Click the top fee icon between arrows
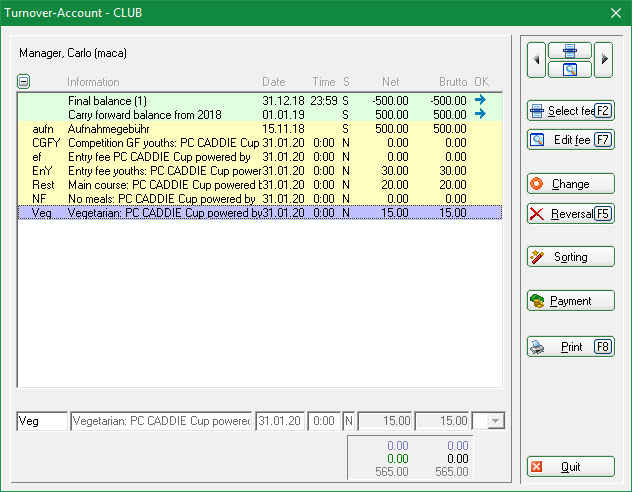The width and height of the screenshot is (632, 492). 570,51
